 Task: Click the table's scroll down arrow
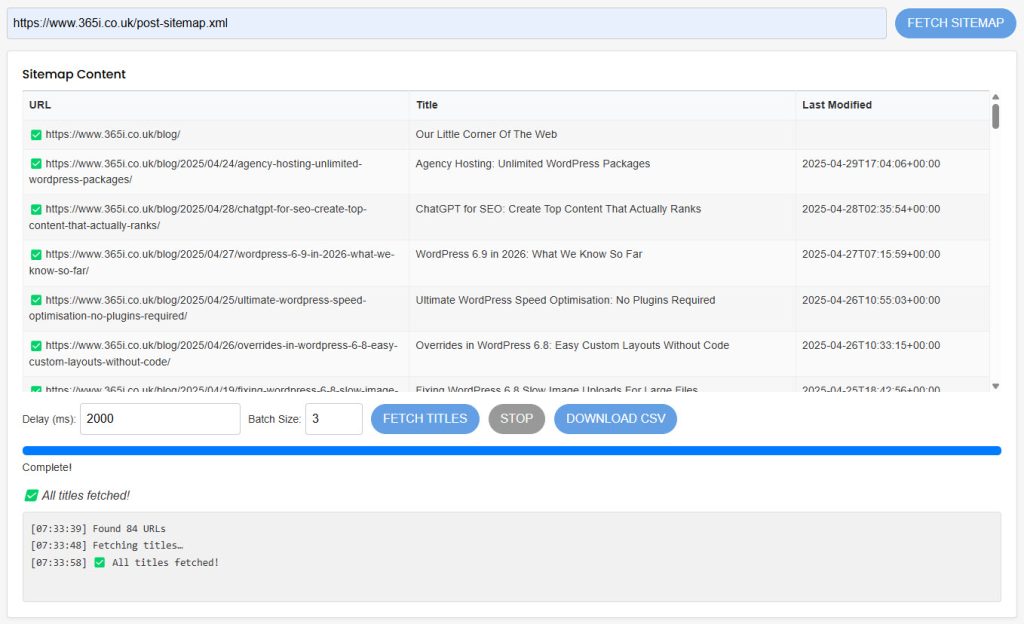point(995,386)
